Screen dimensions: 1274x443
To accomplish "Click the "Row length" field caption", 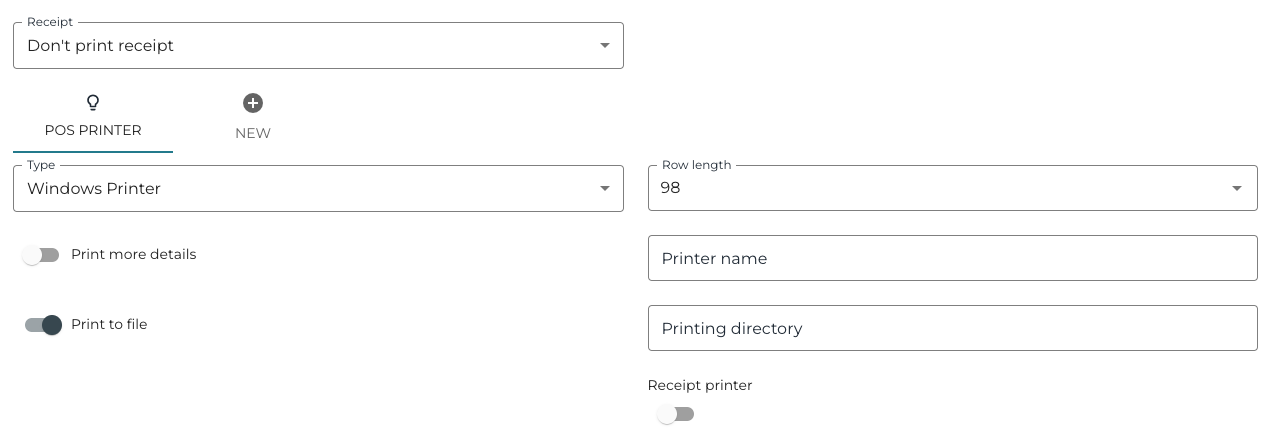I will point(696,165).
